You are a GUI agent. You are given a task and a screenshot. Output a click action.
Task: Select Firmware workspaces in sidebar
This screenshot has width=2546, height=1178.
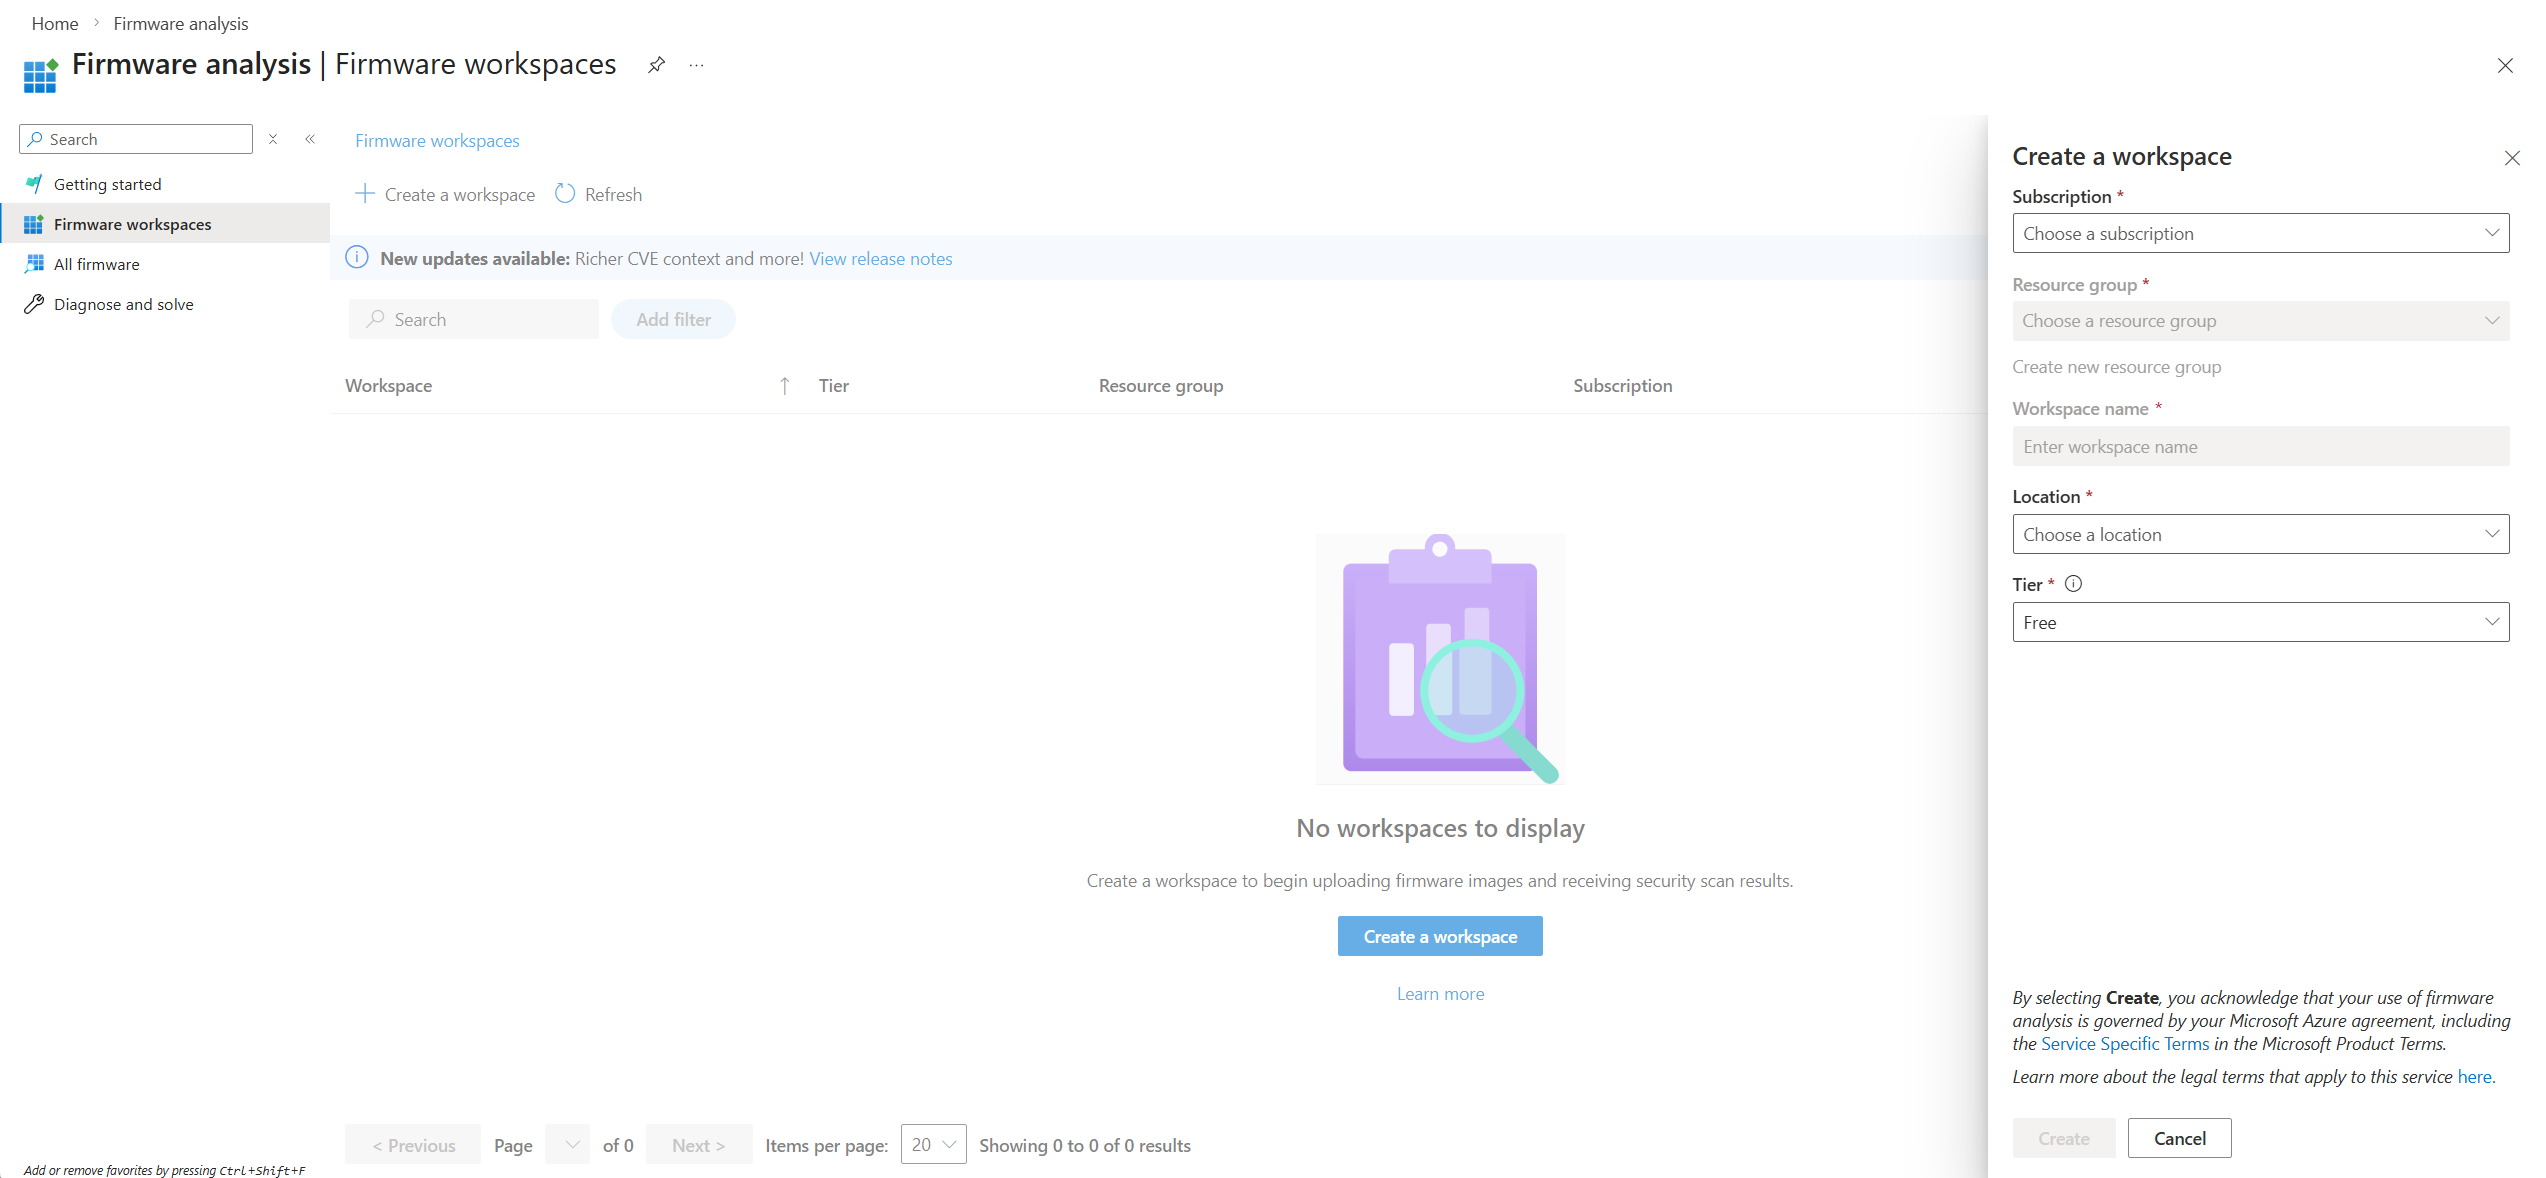click(x=165, y=224)
